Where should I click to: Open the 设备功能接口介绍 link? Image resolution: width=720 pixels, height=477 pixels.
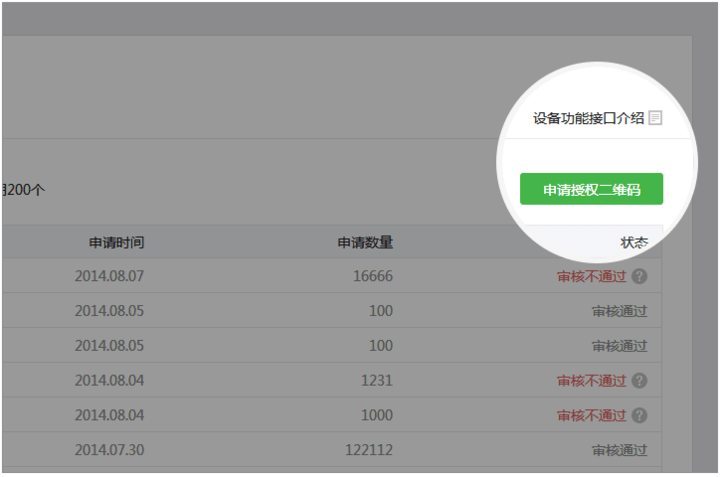click(588, 118)
